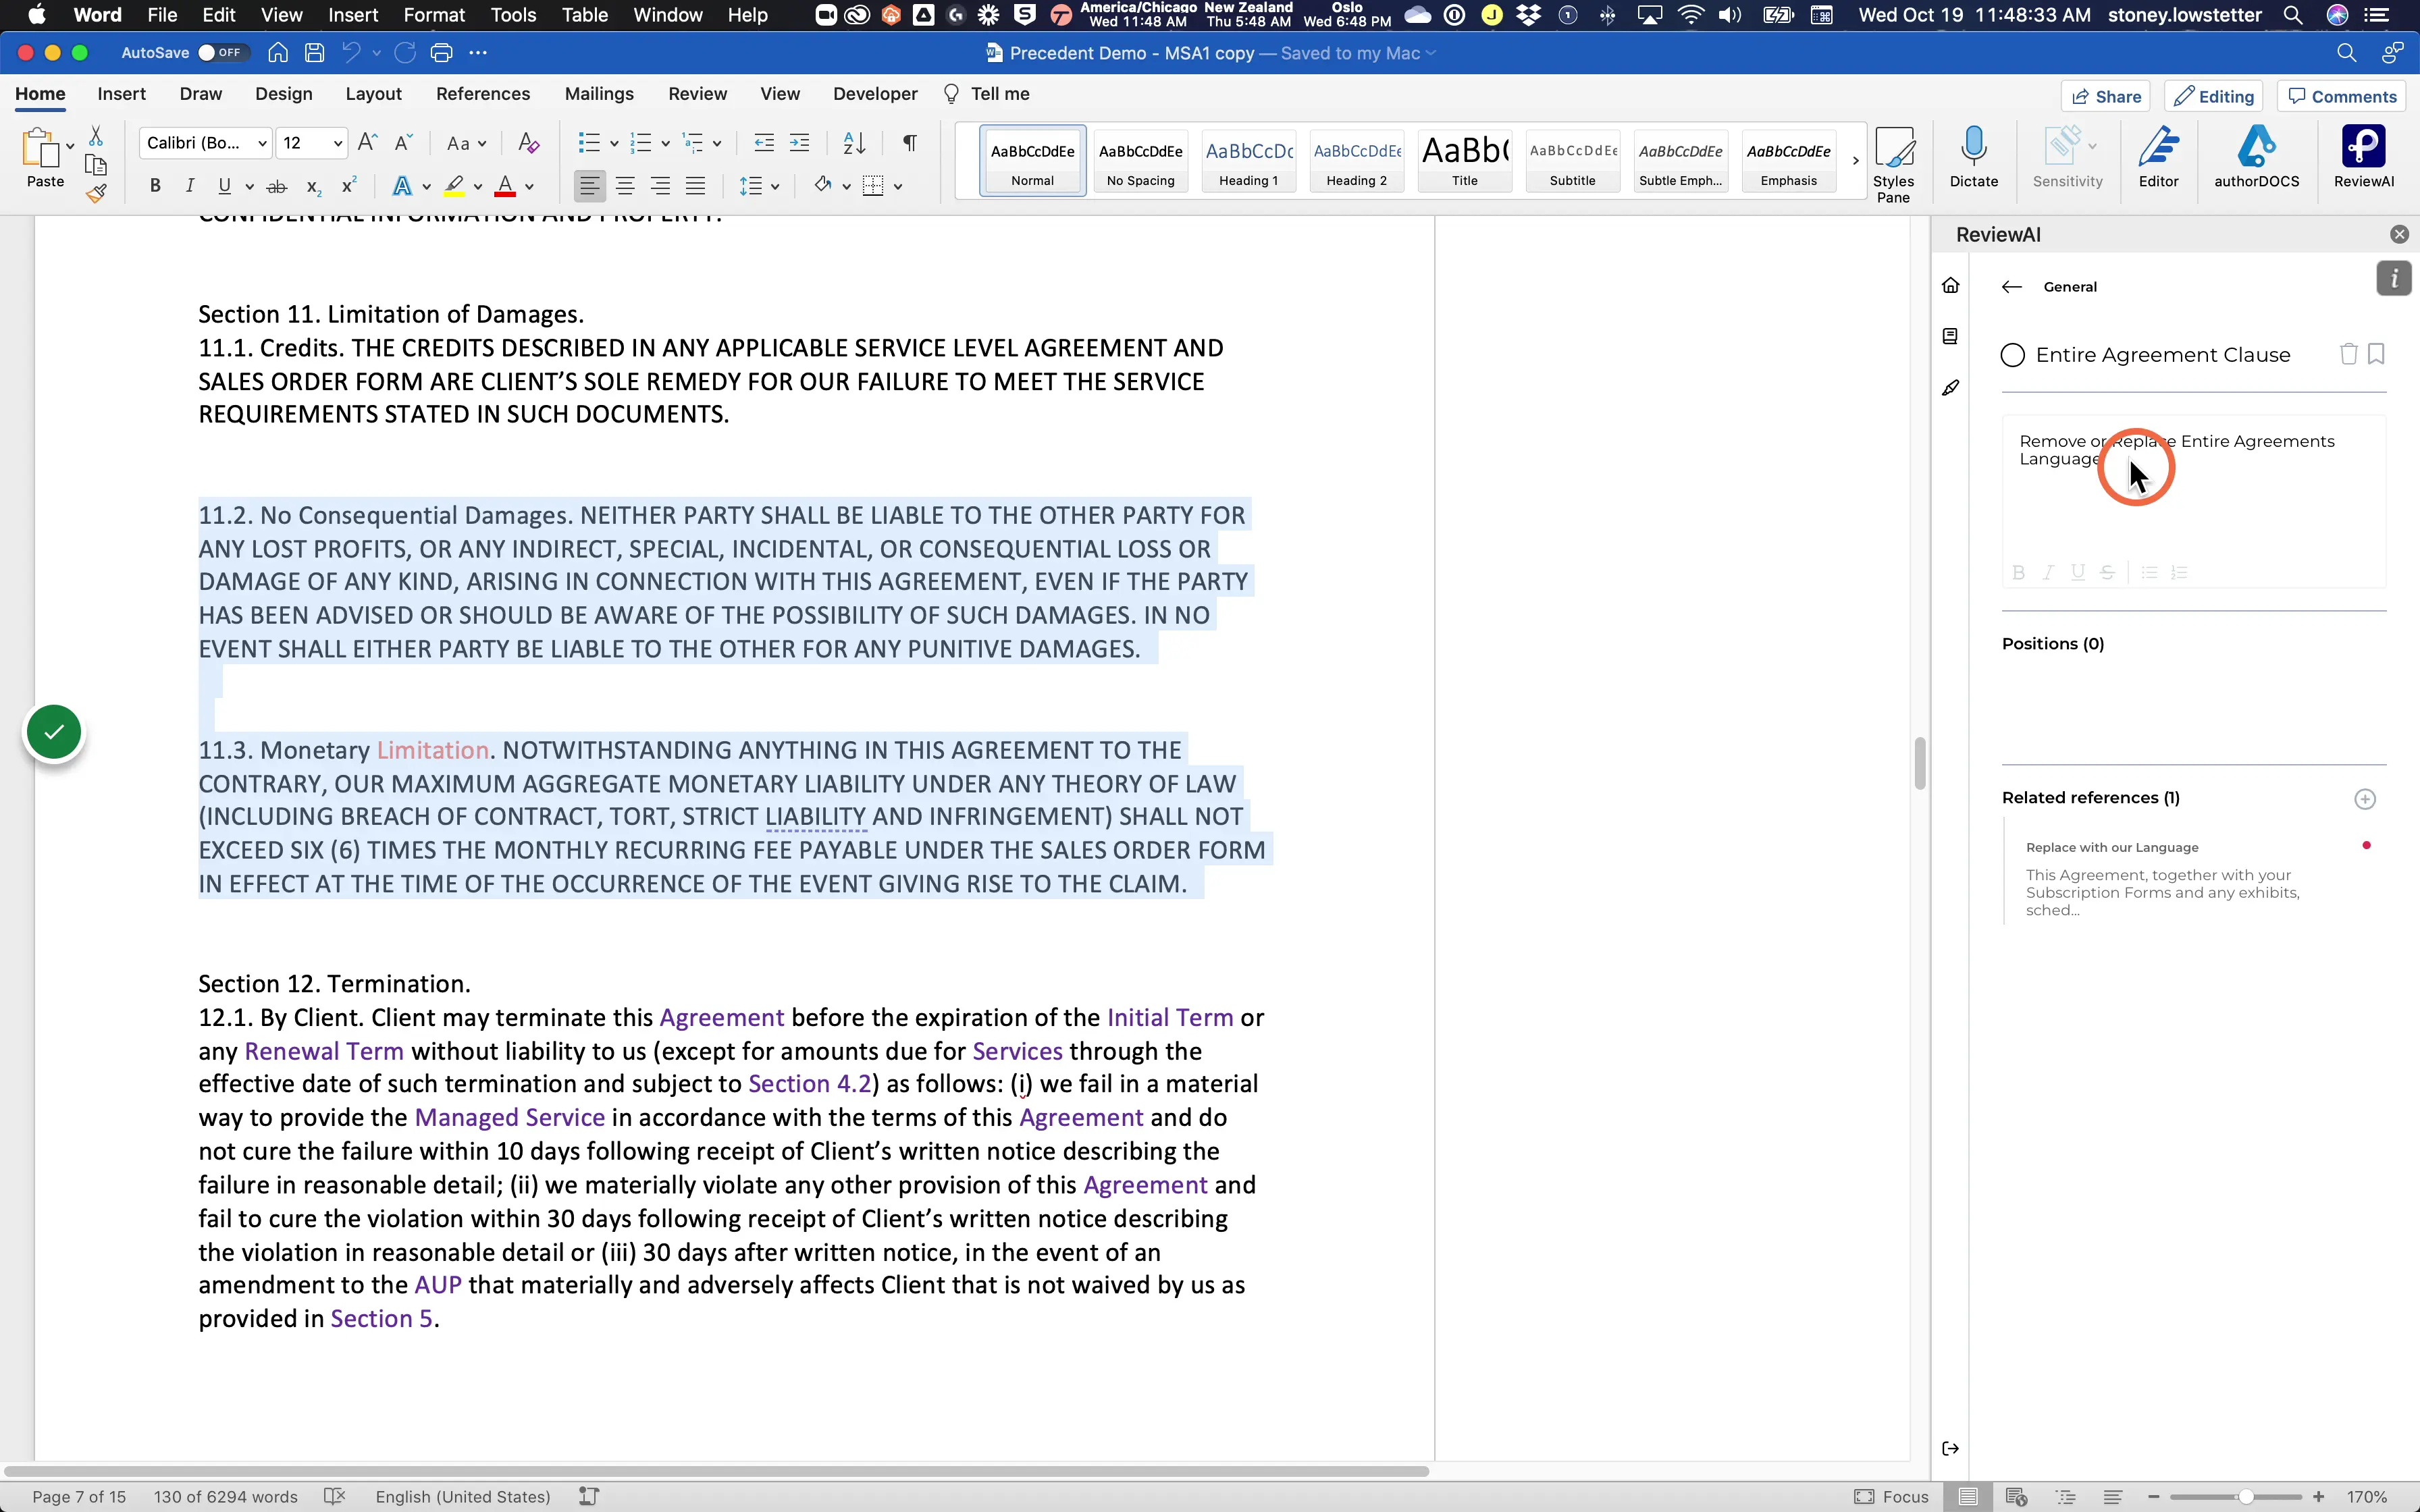Open the Table menu in menu bar
This screenshot has width=2420, height=1512.
[x=584, y=15]
